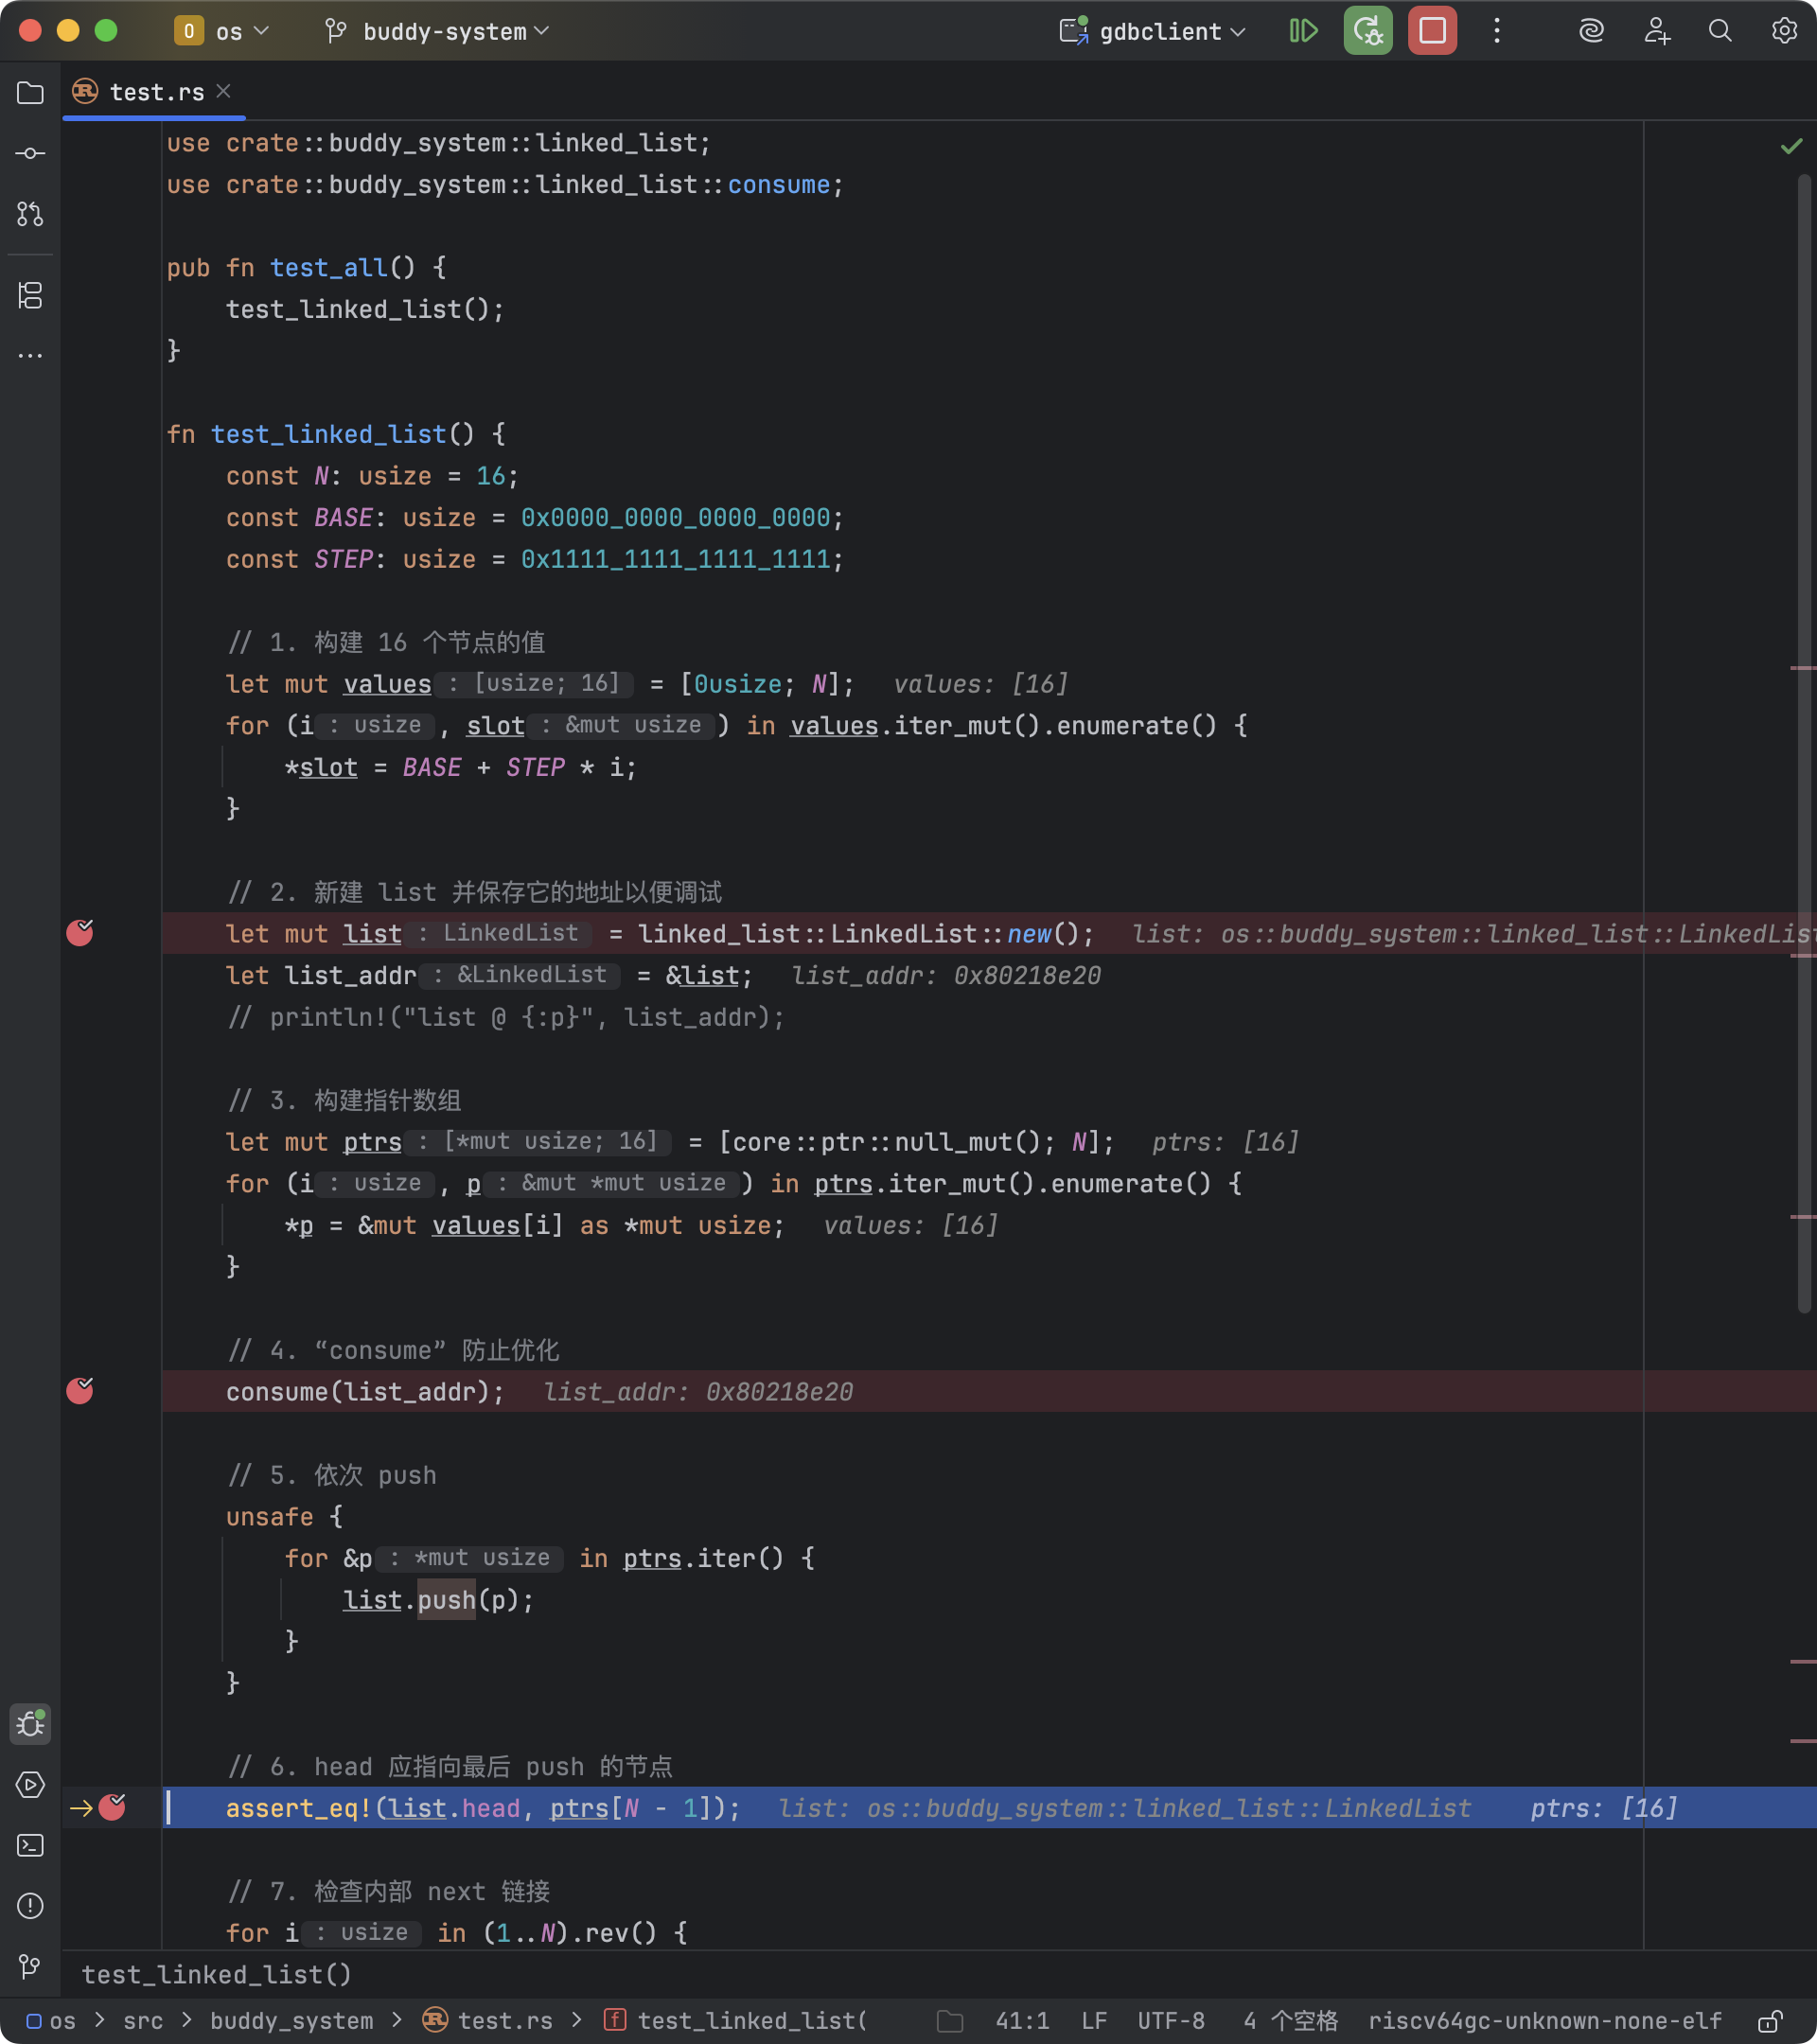1817x2044 pixels.
Task: Click test_linked_list( breadcrumb
Action: [736, 2021]
